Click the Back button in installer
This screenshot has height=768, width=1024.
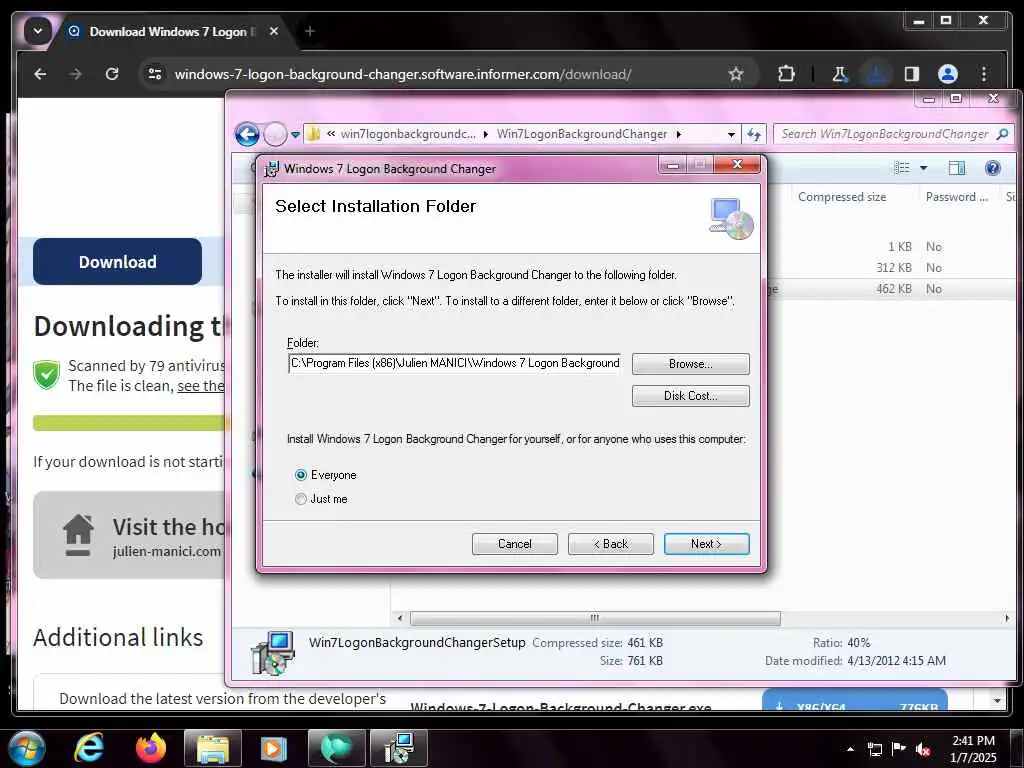(x=610, y=543)
